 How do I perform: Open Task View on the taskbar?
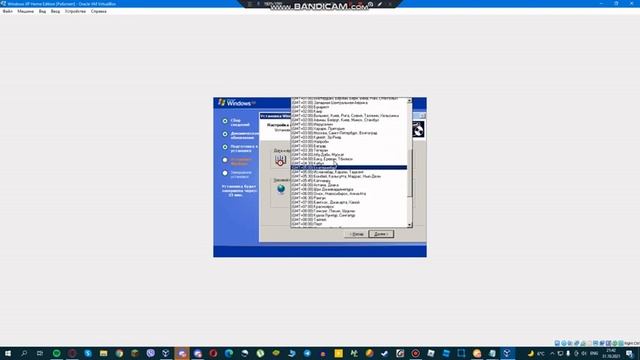(40, 353)
